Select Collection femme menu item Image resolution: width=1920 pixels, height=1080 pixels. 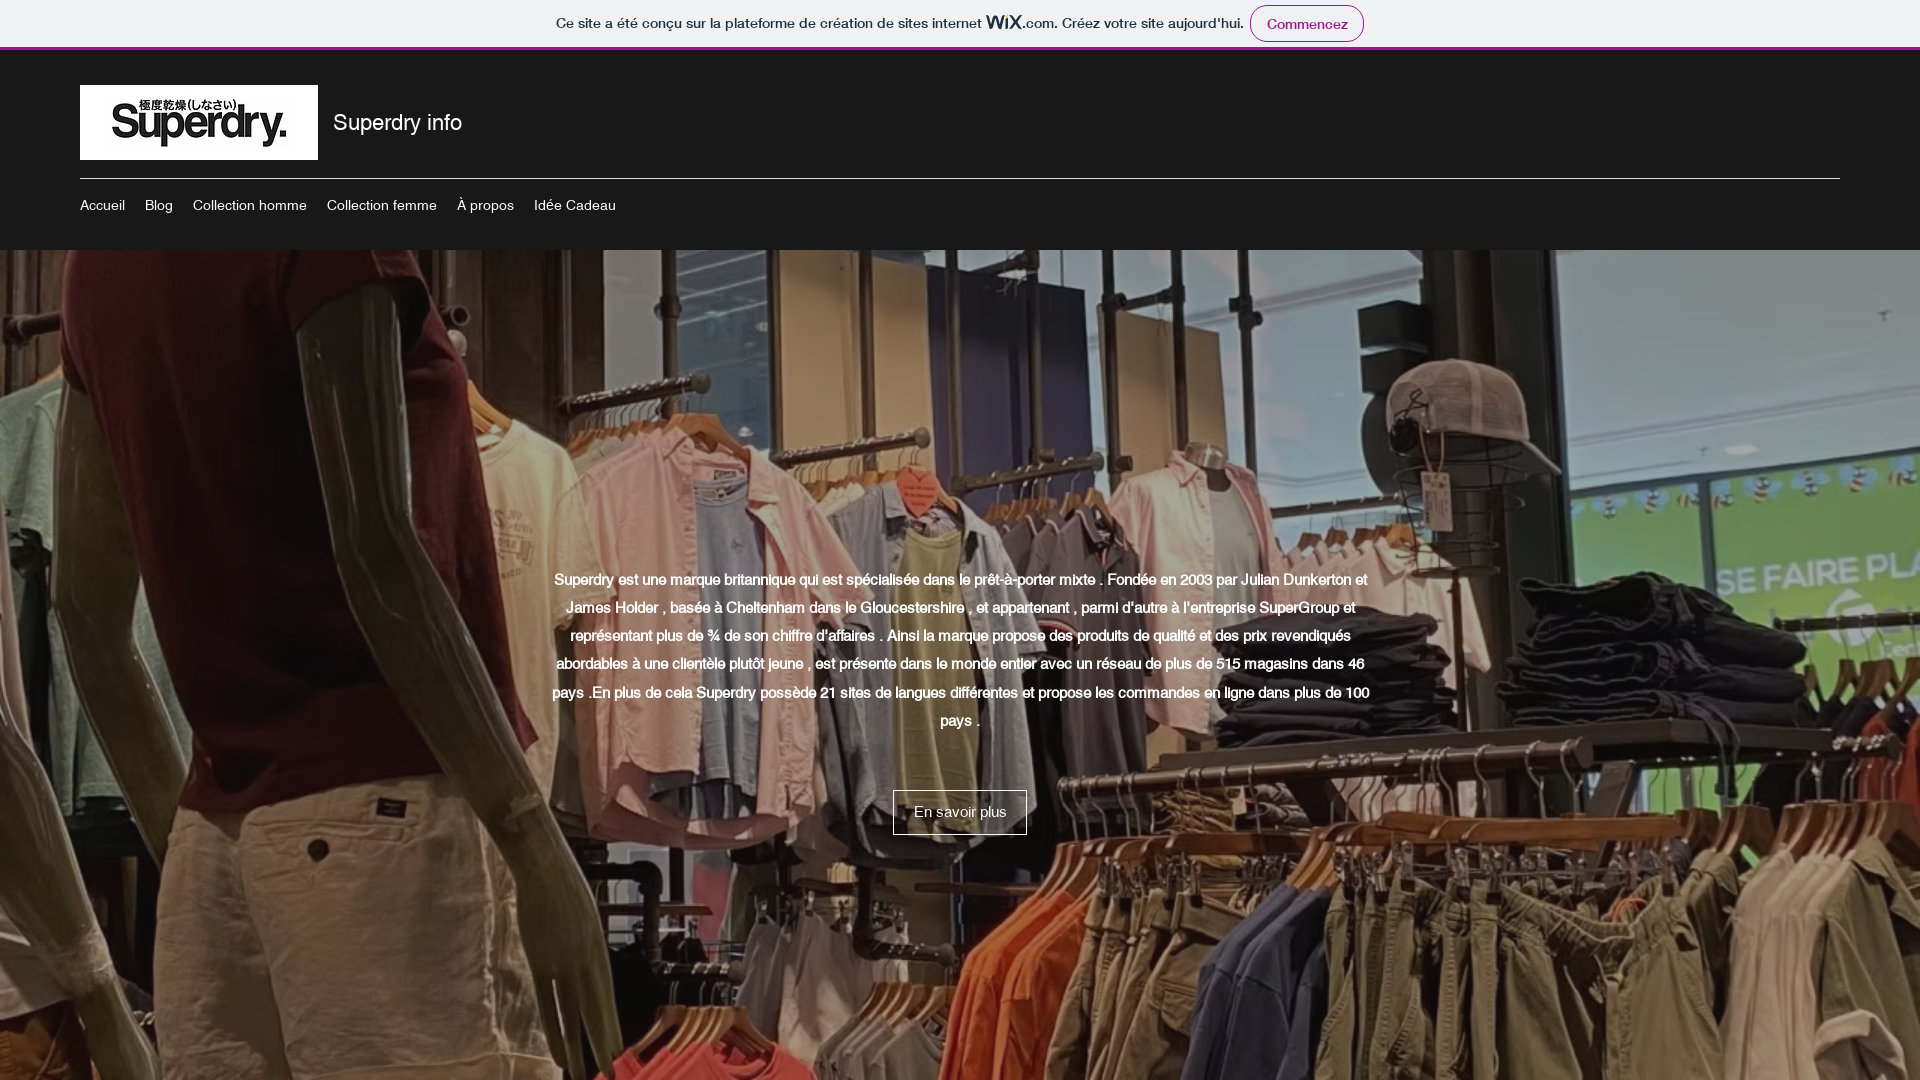coord(381,205)
